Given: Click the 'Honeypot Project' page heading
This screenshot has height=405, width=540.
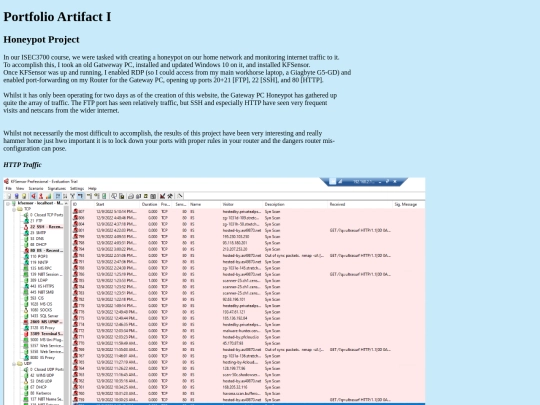Looking at the screenshot, I should click(x=41, y=39).
